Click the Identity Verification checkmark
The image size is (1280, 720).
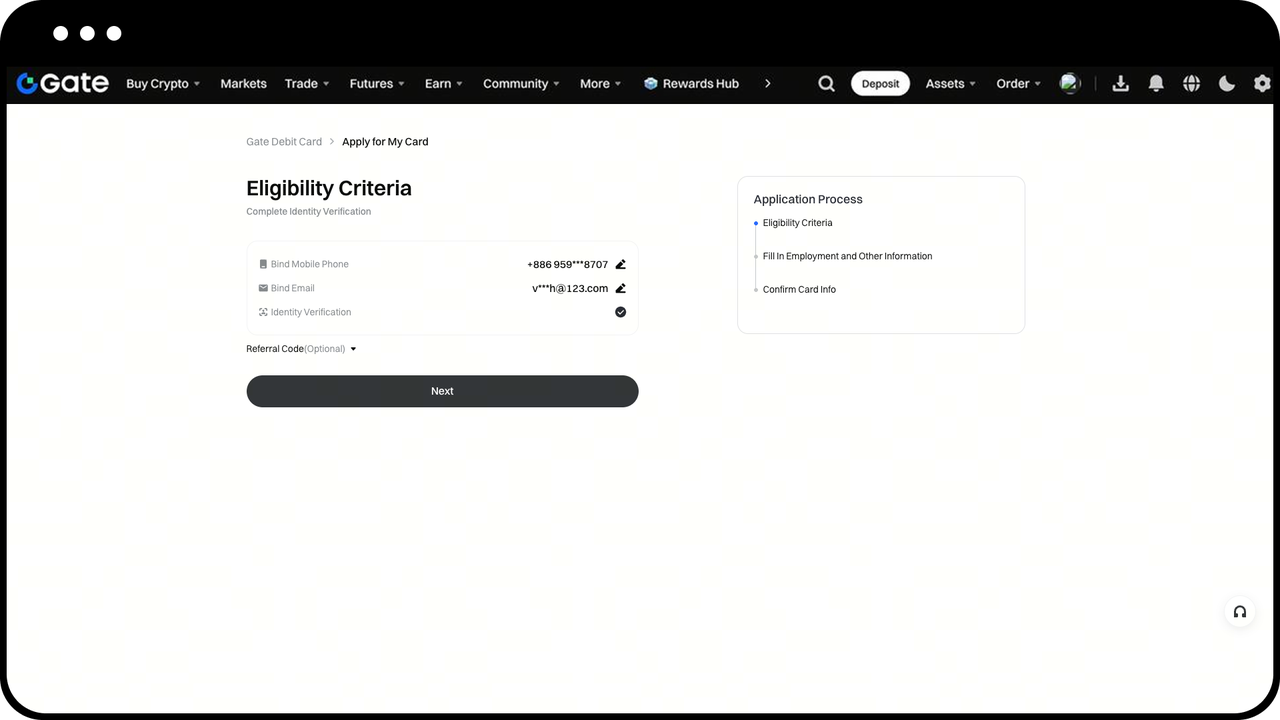620,311
